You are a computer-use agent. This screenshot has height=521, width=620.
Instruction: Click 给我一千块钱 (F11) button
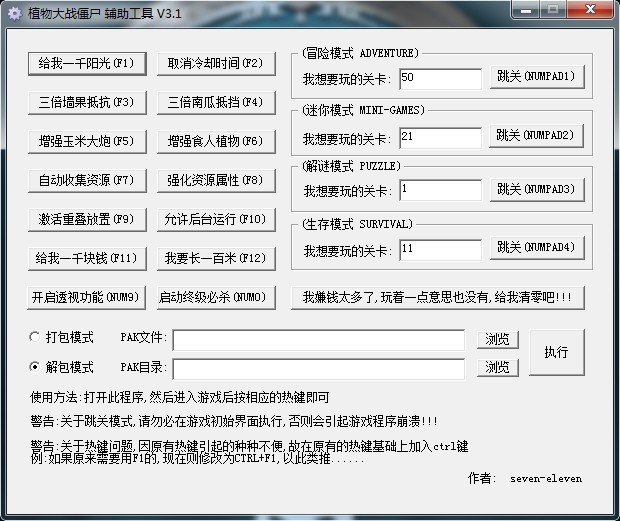point(87,259)
